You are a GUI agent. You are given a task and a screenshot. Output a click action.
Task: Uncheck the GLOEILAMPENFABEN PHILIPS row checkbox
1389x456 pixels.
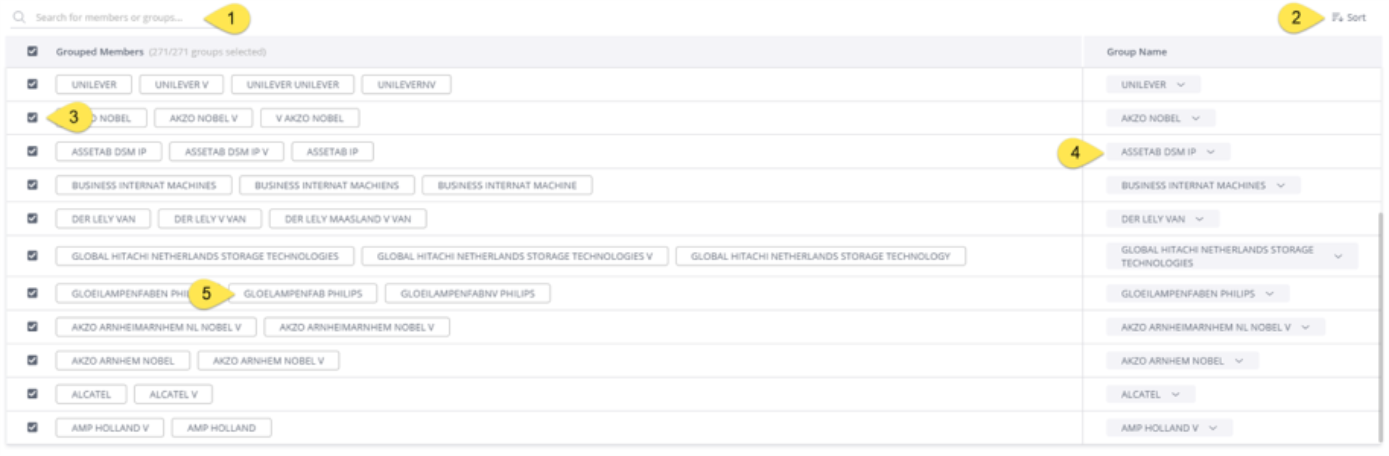(x=33, y=293)
